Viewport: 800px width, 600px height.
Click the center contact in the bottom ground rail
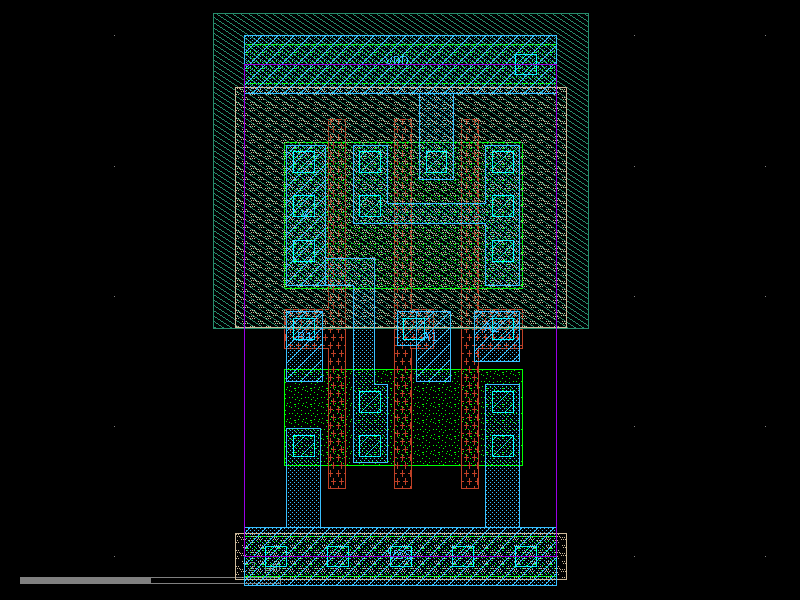pos(401,556)
